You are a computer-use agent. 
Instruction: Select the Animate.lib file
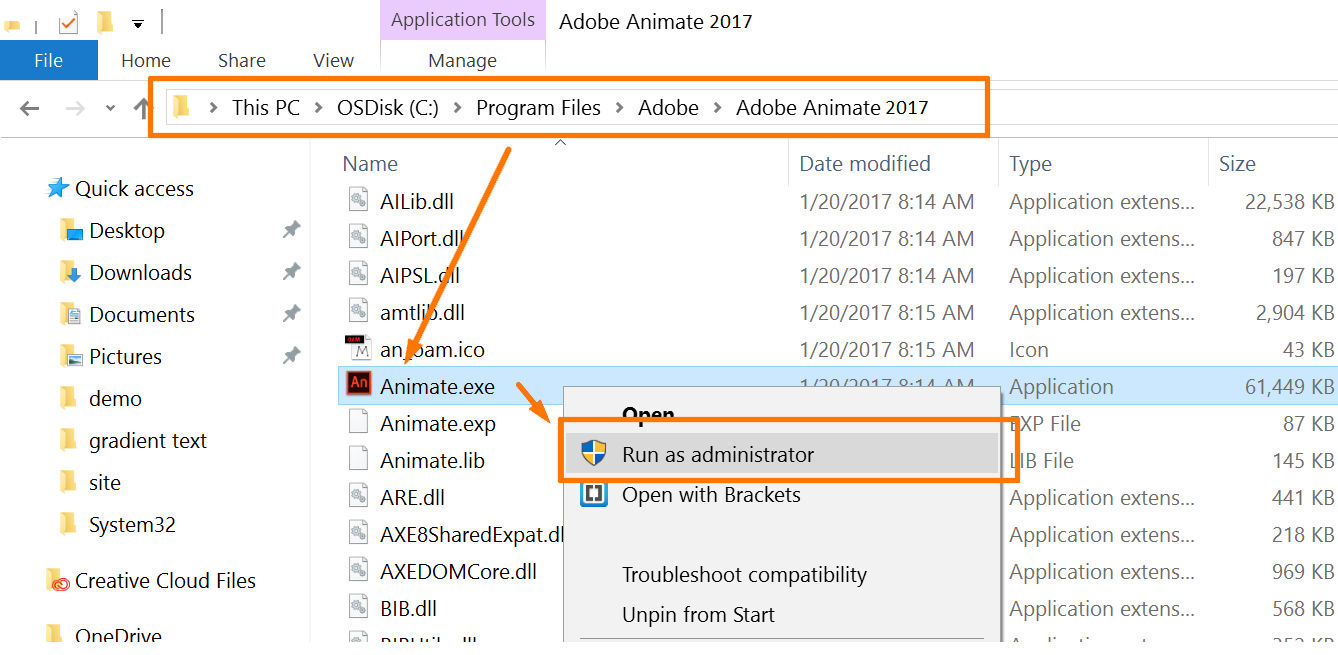[432, 461]
